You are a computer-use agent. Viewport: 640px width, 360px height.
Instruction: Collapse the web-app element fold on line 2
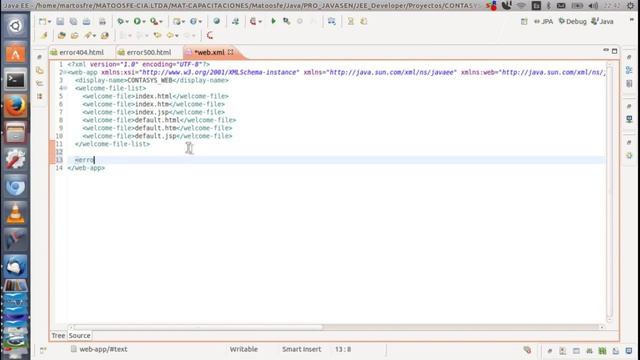[x=65, y=72]
